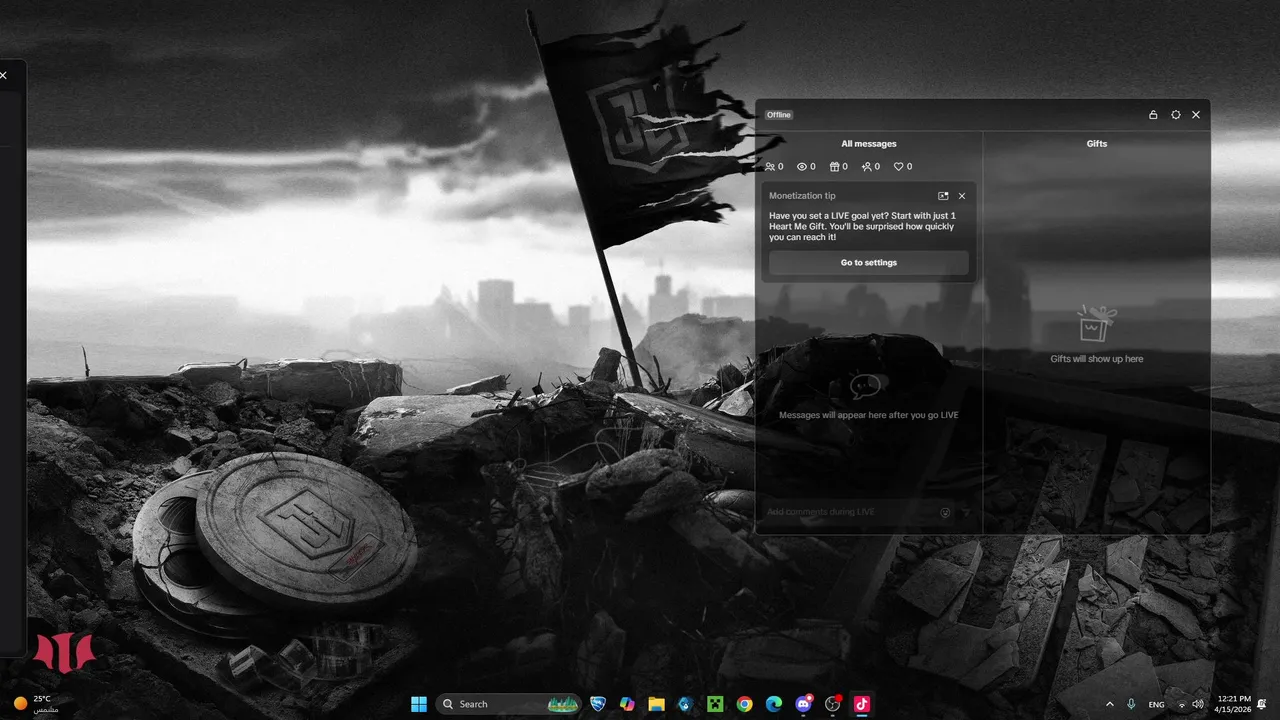
Task: Click the send comment arrow icon
Action: click(967, 513)
